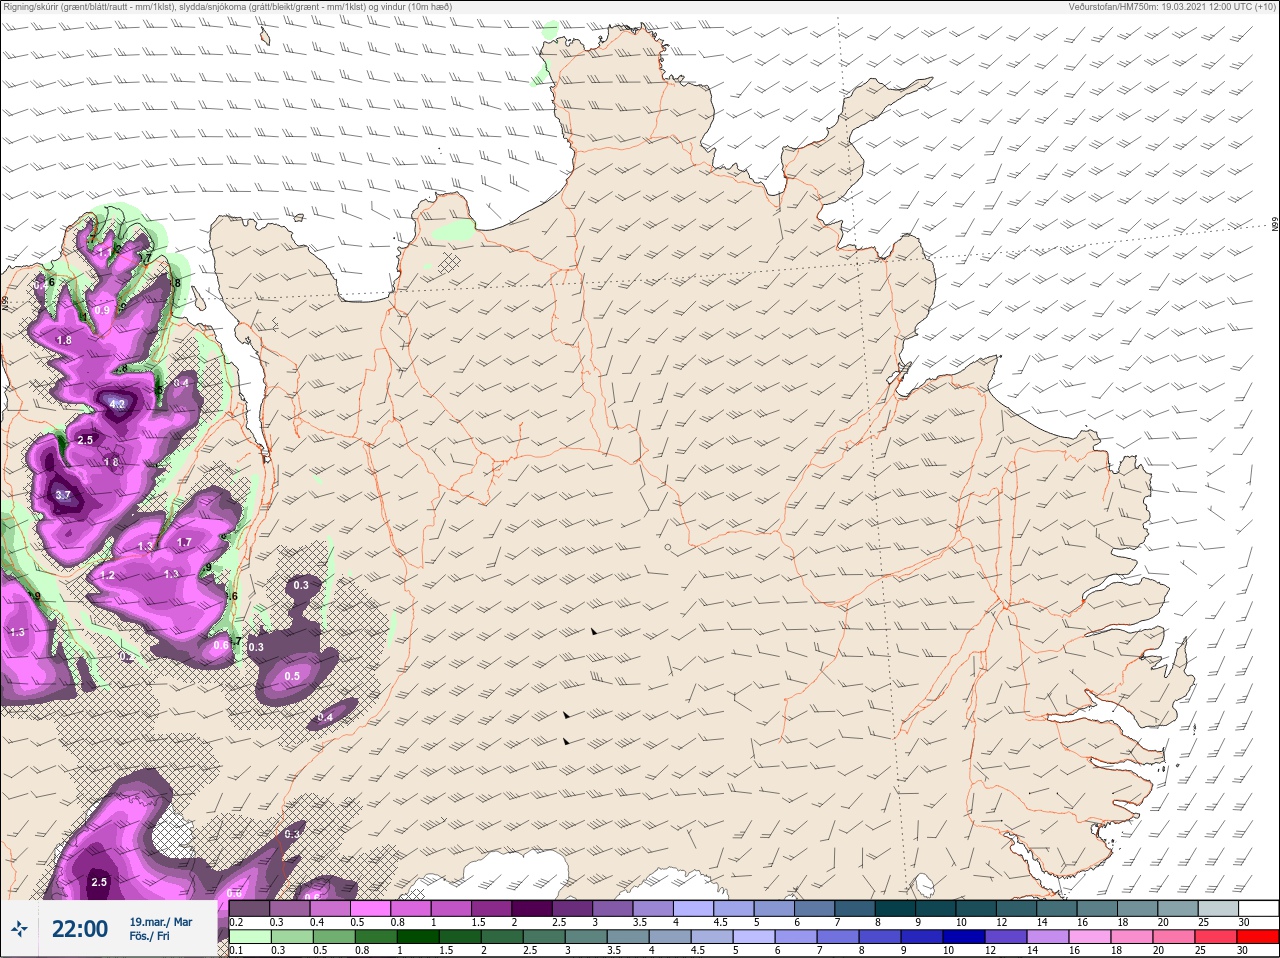Click the '3.7' precipitation value on the map
This screenshot has height=958, width=1280.
click(63, 495)
